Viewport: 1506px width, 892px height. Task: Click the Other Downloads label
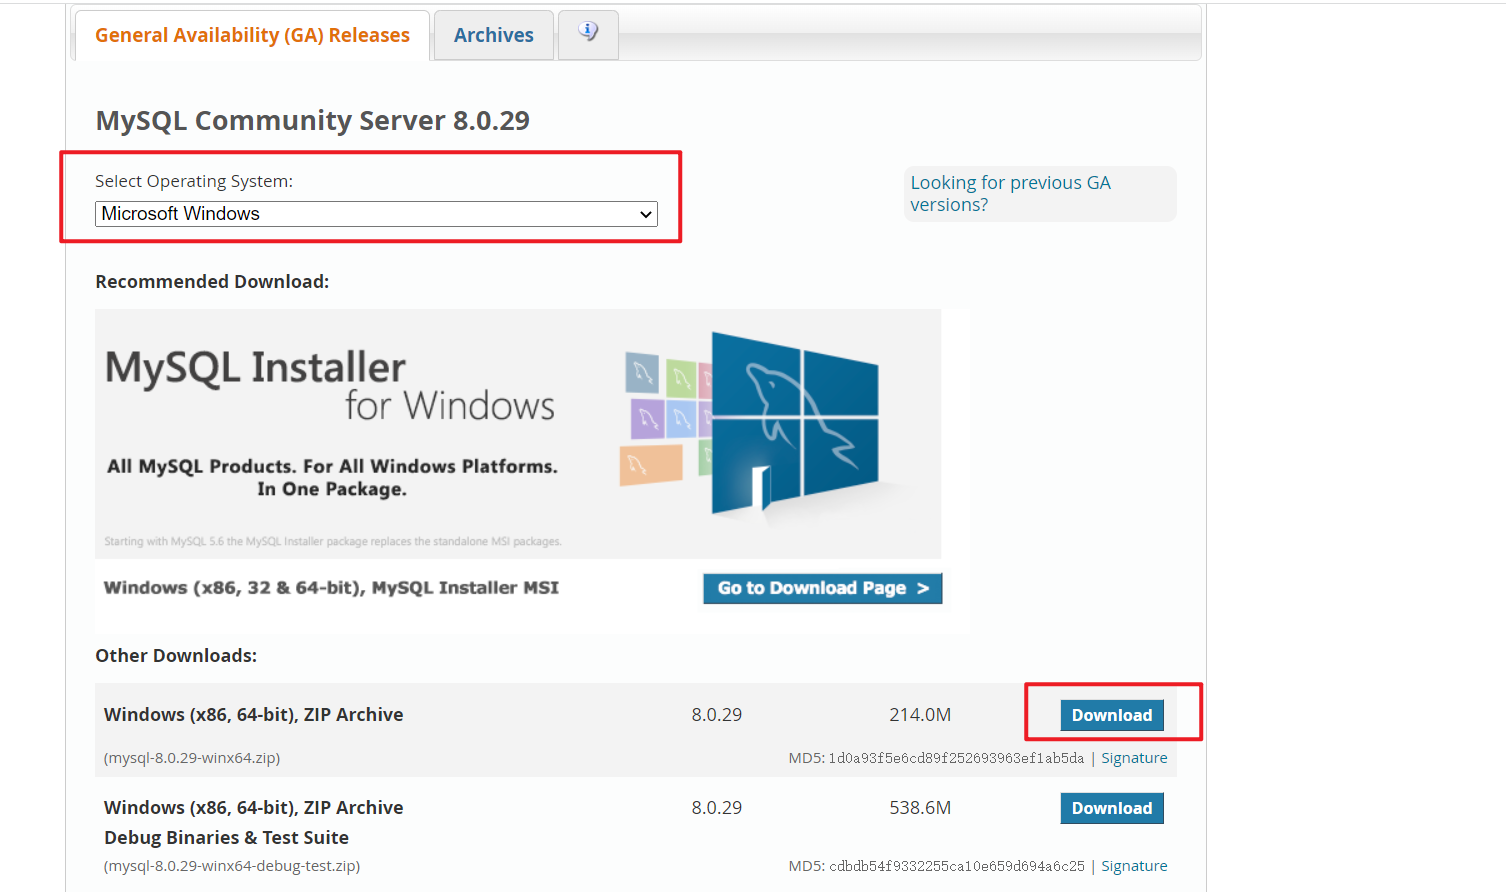(176, 656)
